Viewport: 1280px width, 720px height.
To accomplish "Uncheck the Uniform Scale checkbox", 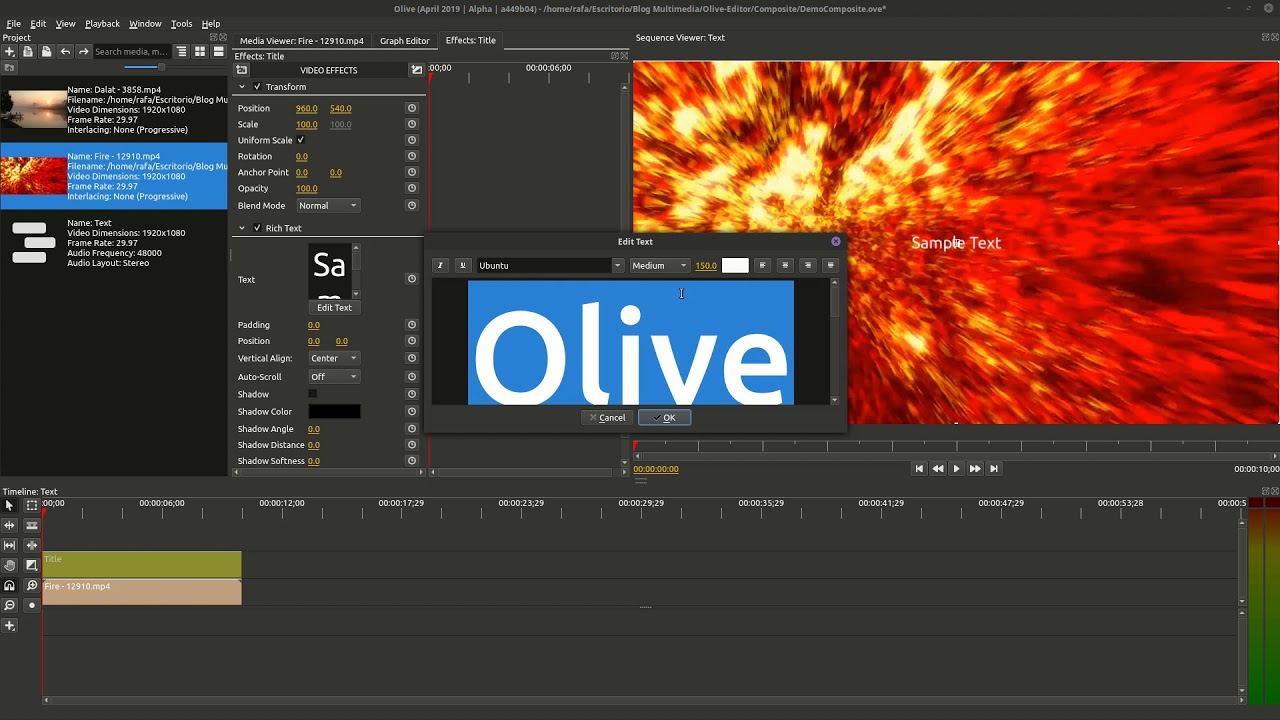I will coord(300,140).
